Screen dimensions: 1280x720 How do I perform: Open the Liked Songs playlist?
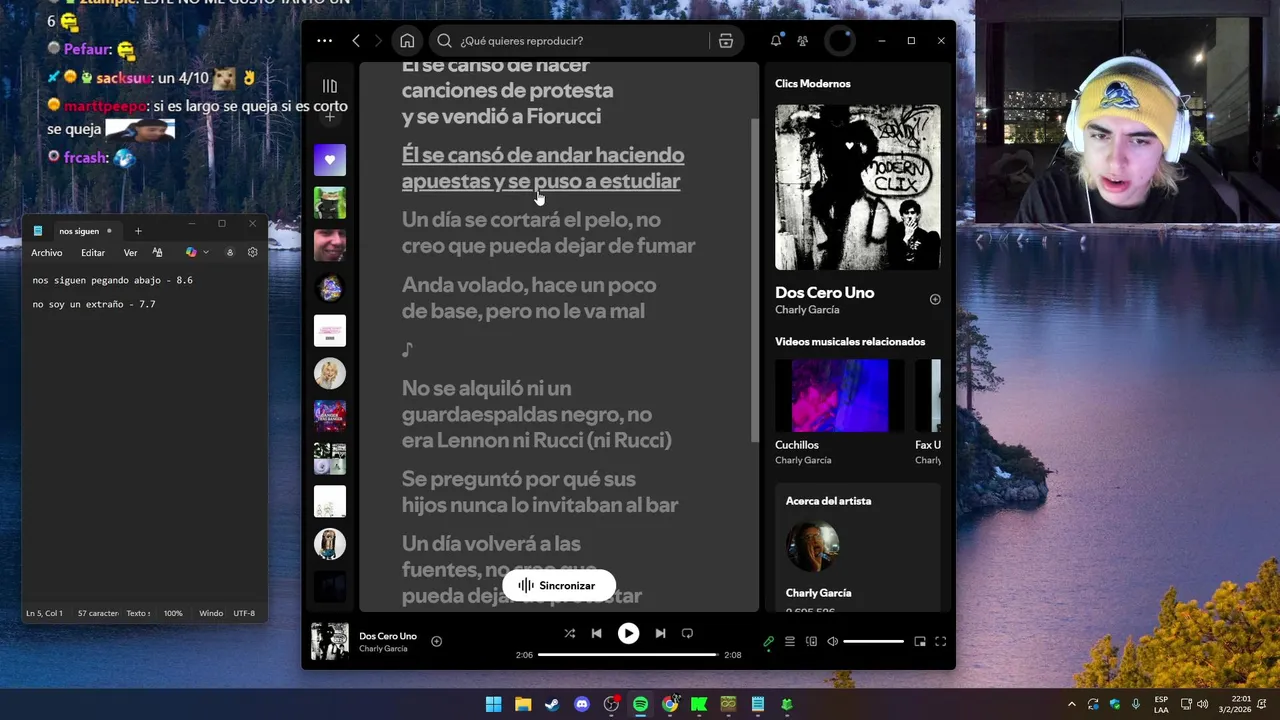coord(330,160)
